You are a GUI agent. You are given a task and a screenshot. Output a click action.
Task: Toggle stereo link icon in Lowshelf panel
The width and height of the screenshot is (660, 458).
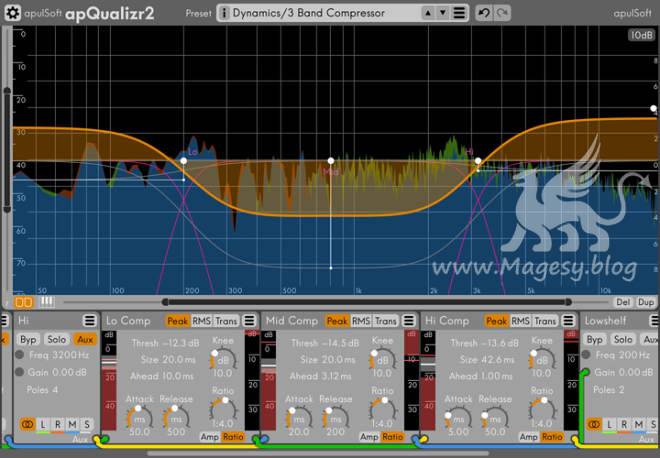pyautogui.click(x=594, y=424)
